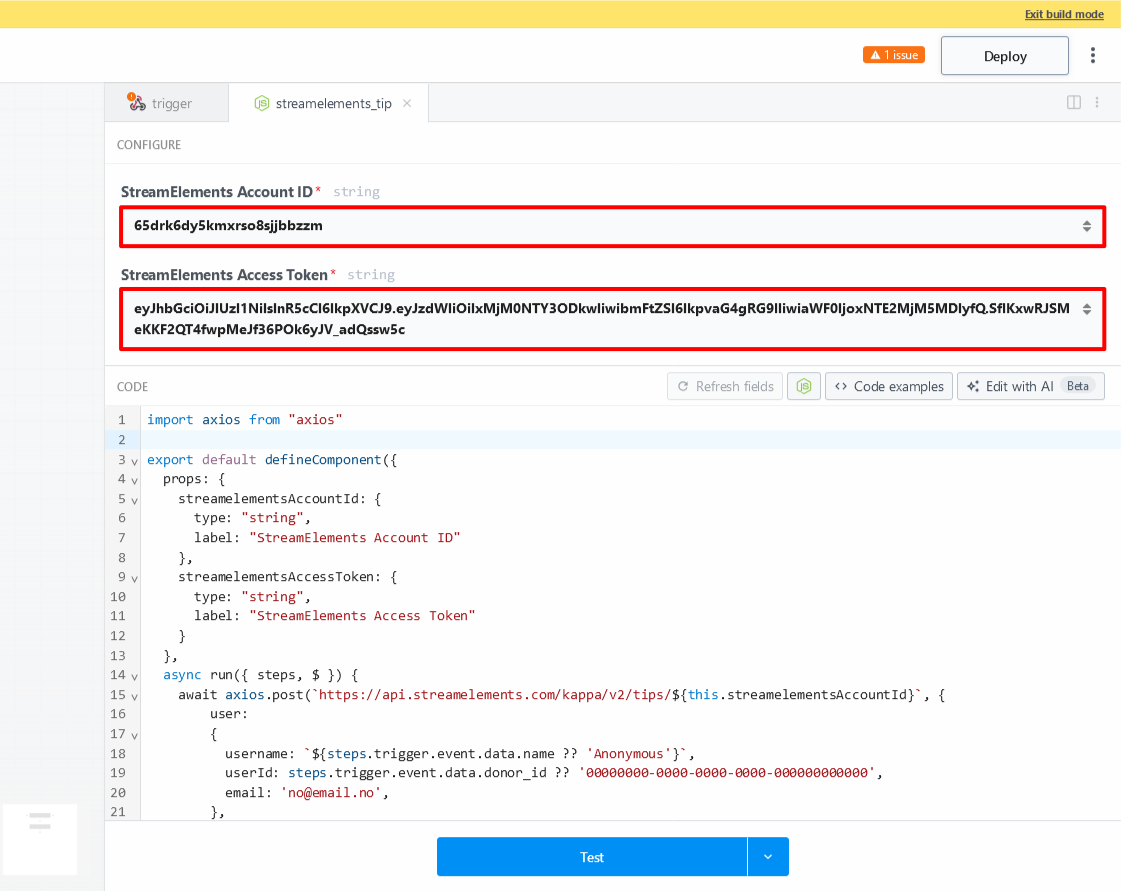Open the trigger step tab
The width and height of the screenshot is (1121, 892).
(166, 103)
